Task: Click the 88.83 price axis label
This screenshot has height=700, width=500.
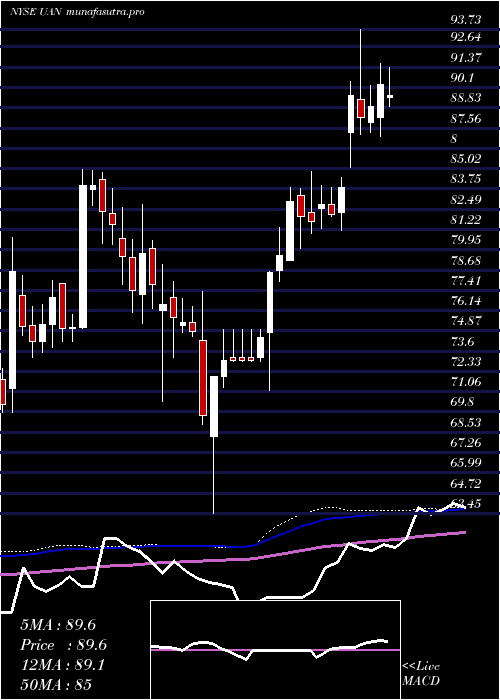Action: point(466,98)
